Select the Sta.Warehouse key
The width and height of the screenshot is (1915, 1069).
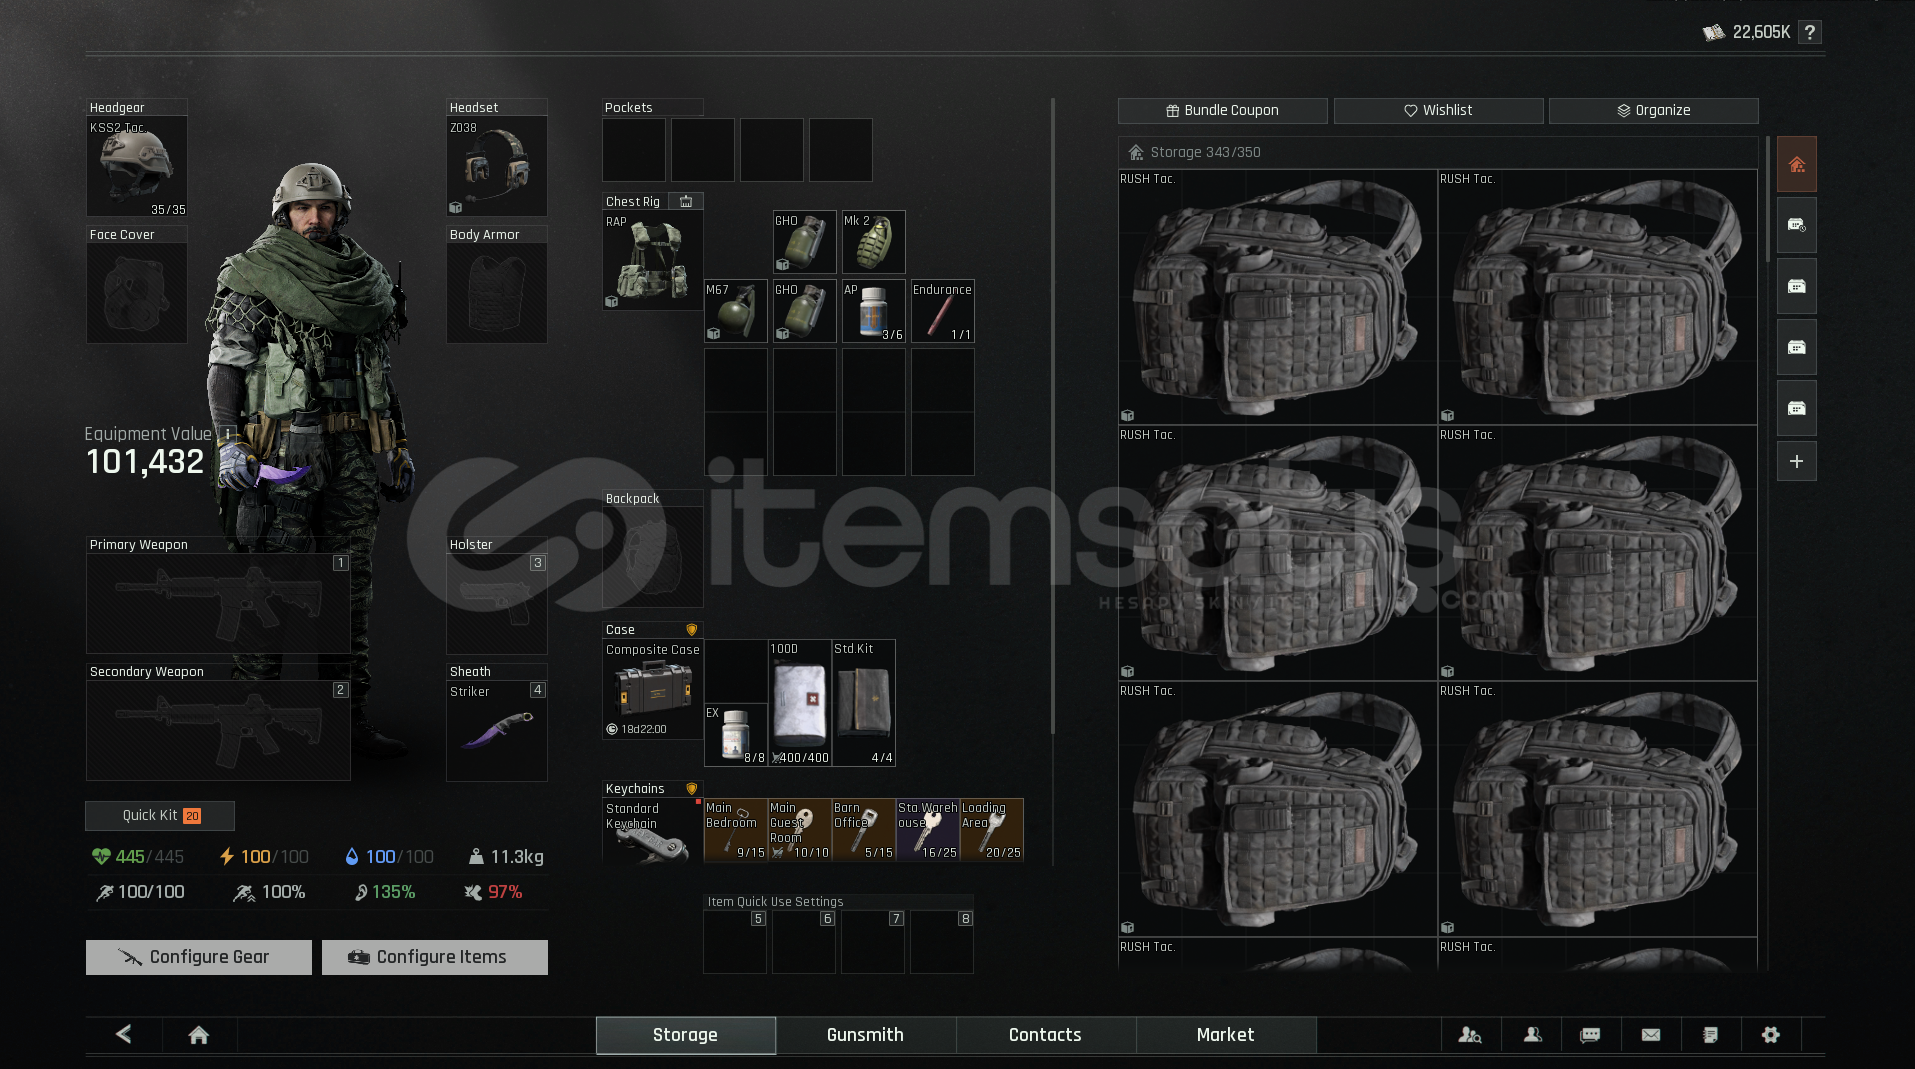tap(928, 830)
